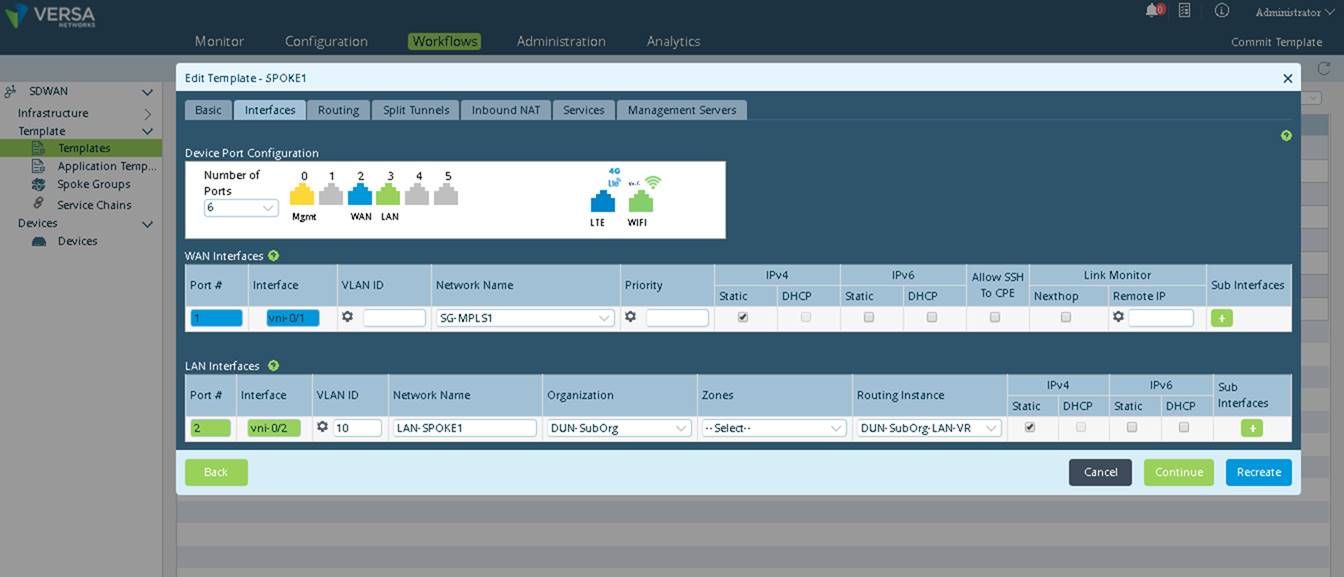Select the unassigned port 4 icon
Viewport: 1344px width, 577px height.
tap(417, 194)
